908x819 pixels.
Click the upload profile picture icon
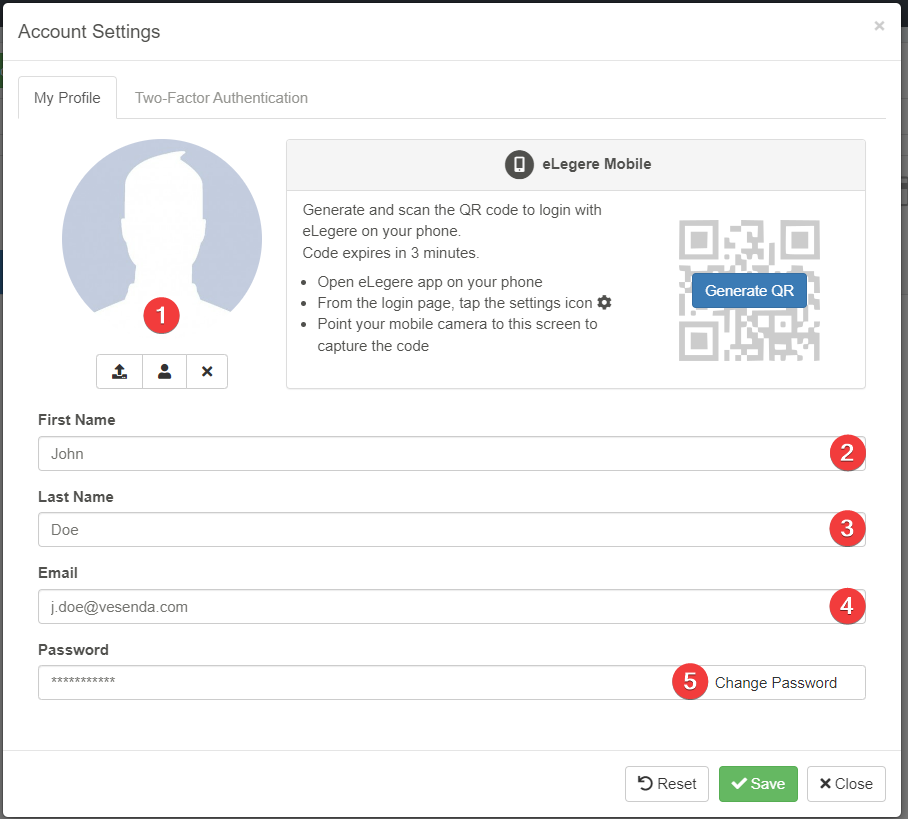pos(119,371)
